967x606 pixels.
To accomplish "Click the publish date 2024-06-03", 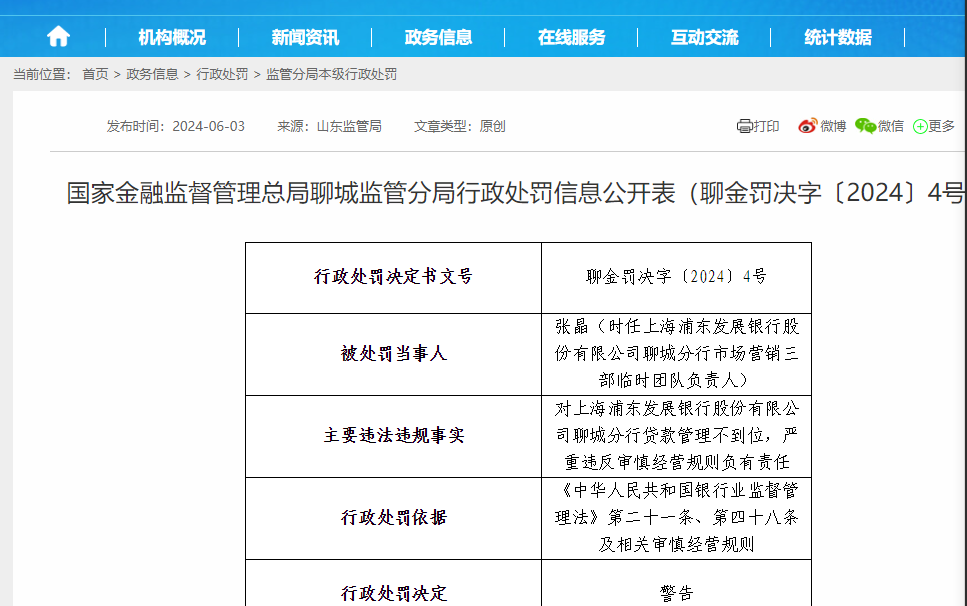I will [x=208, y=126].
